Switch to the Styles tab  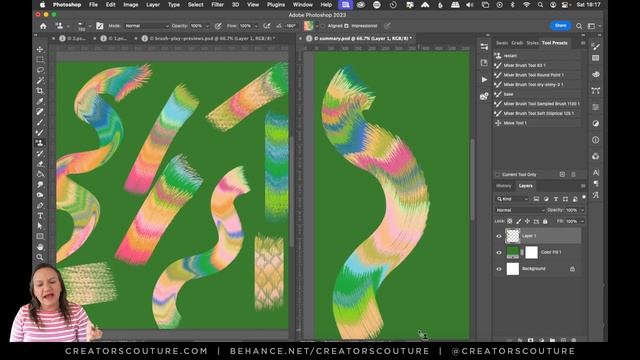tap(532, 43)
